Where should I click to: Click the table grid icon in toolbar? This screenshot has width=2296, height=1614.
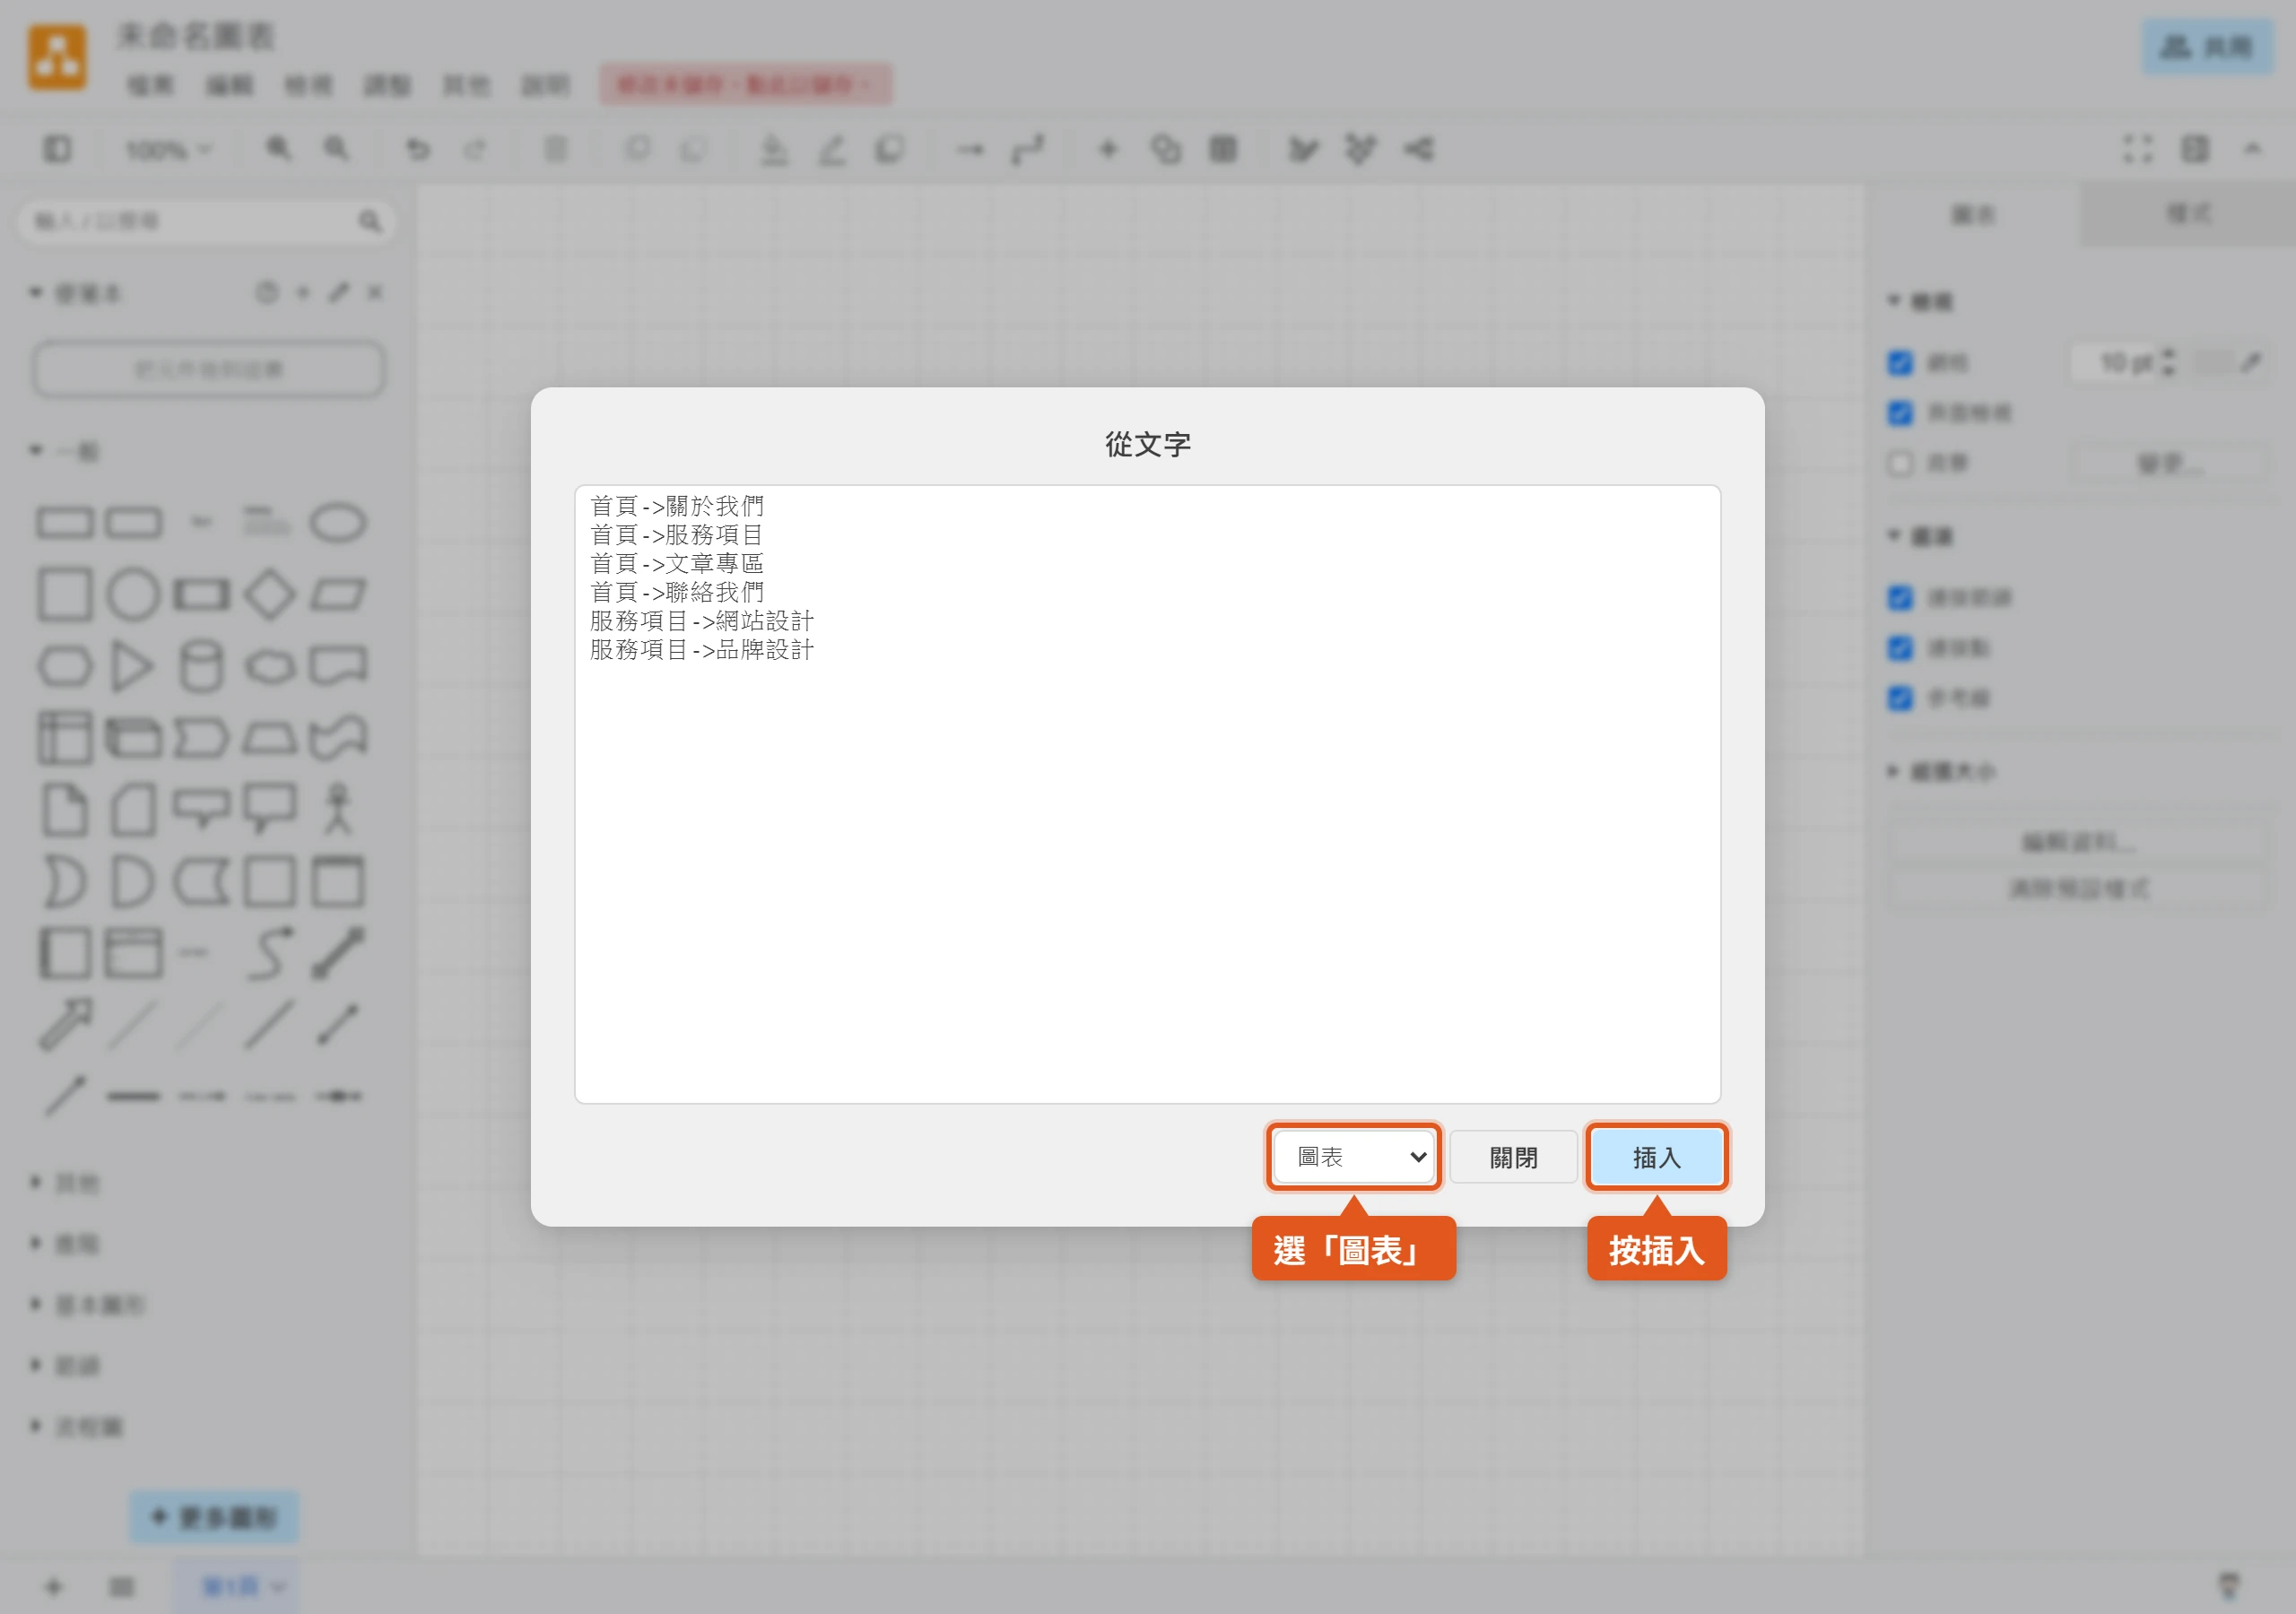click(1223, 150)
